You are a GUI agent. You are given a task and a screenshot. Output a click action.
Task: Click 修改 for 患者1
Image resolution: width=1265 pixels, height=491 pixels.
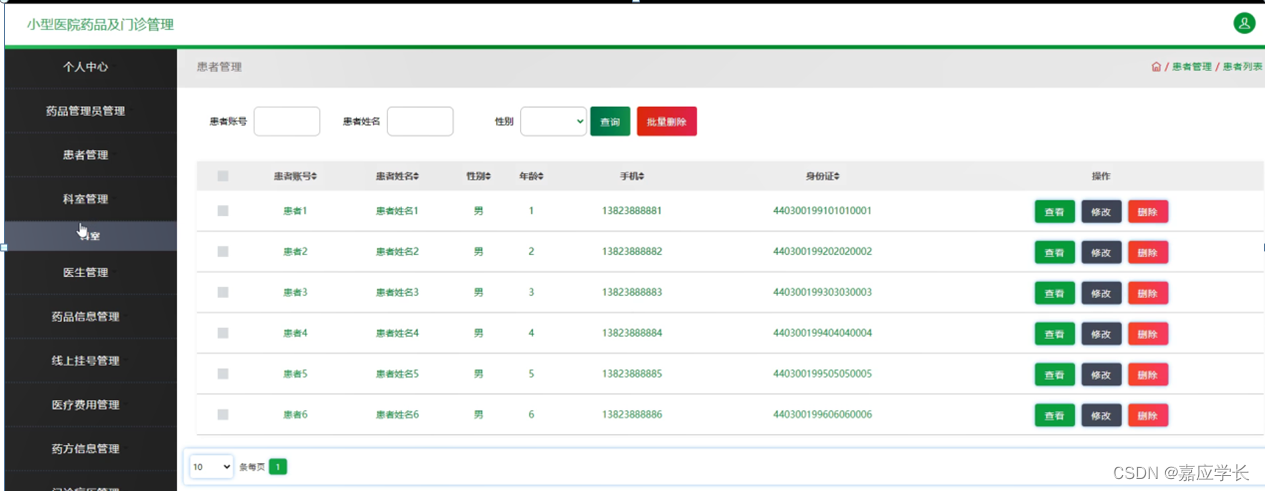[1101, 211]
